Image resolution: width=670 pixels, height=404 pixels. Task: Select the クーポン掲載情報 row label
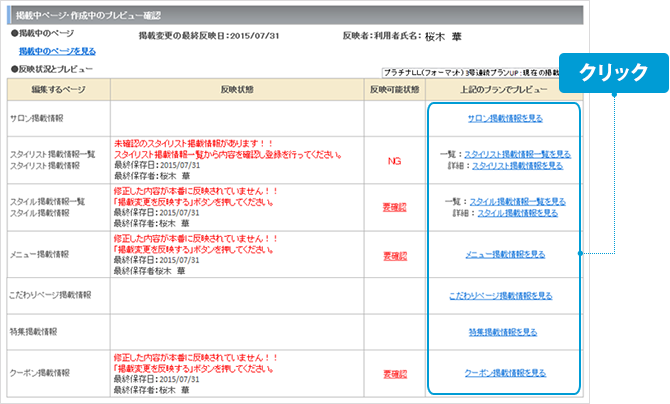pyautogui.click(x=40, y=373)
